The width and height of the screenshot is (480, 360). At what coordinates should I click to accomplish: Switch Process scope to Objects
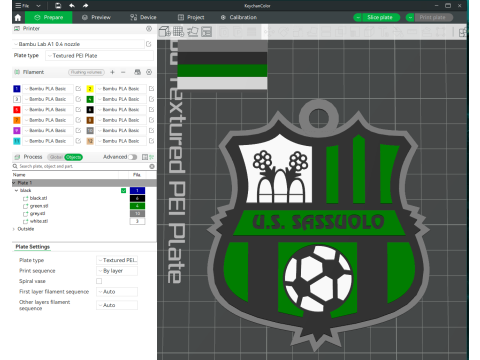tap(73, 157)
